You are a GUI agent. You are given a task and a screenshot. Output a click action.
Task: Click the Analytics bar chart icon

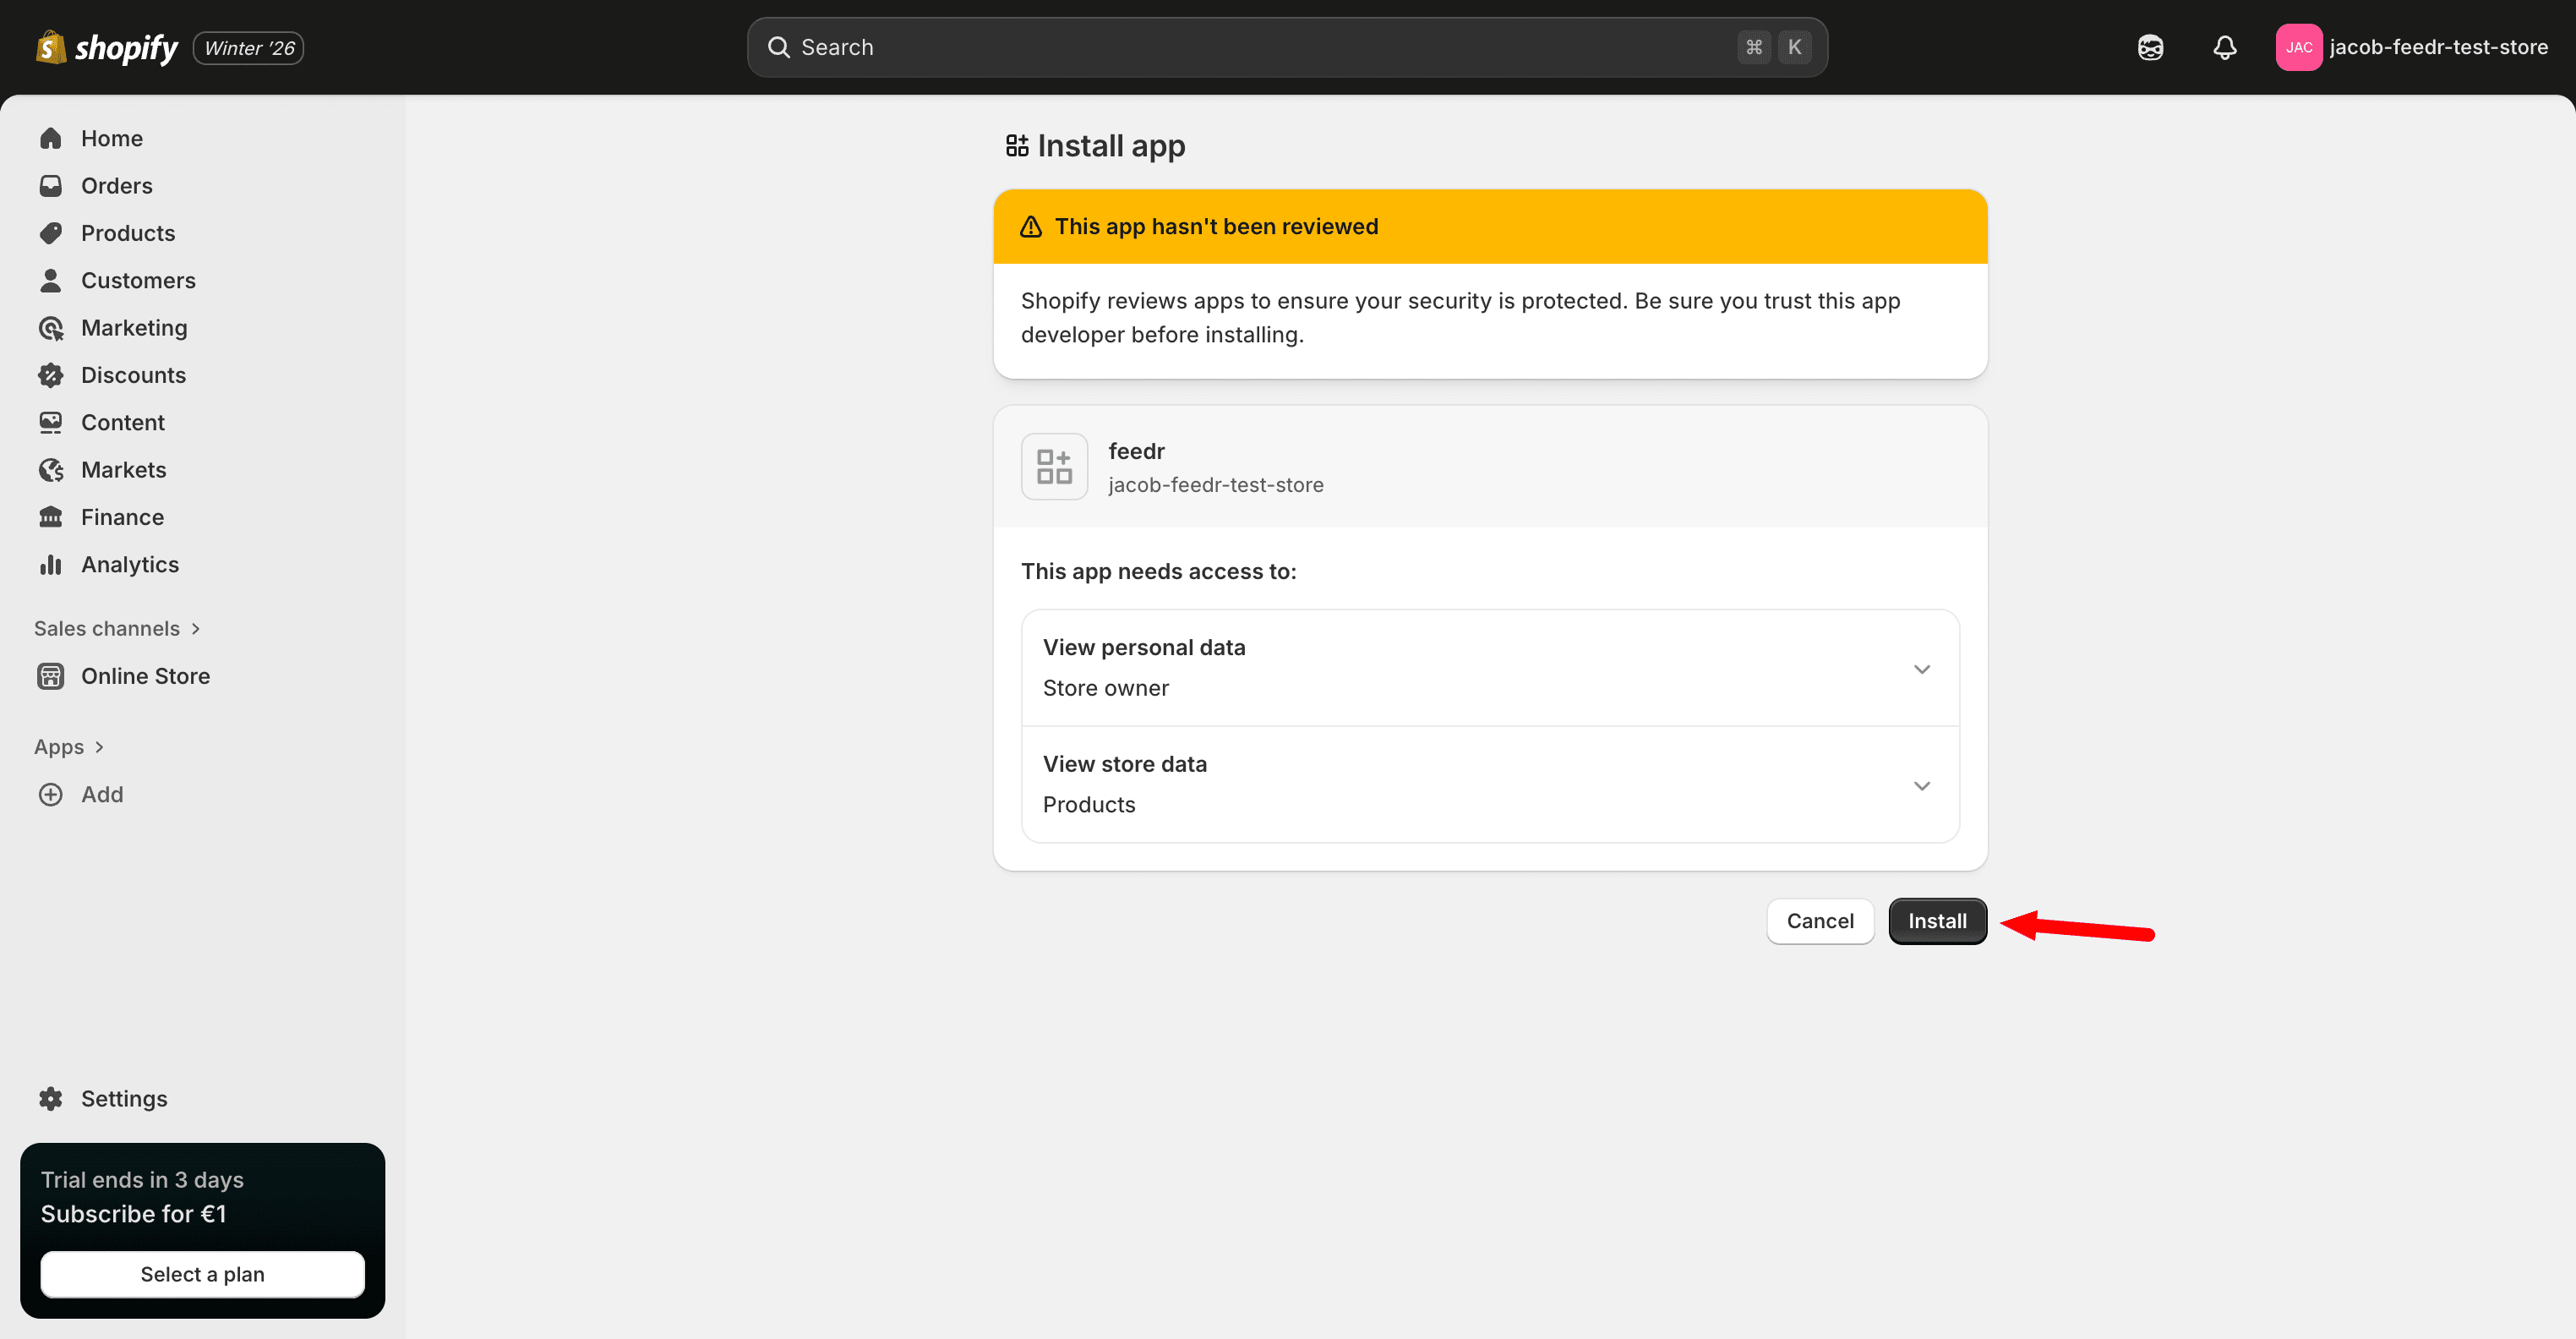51,565
